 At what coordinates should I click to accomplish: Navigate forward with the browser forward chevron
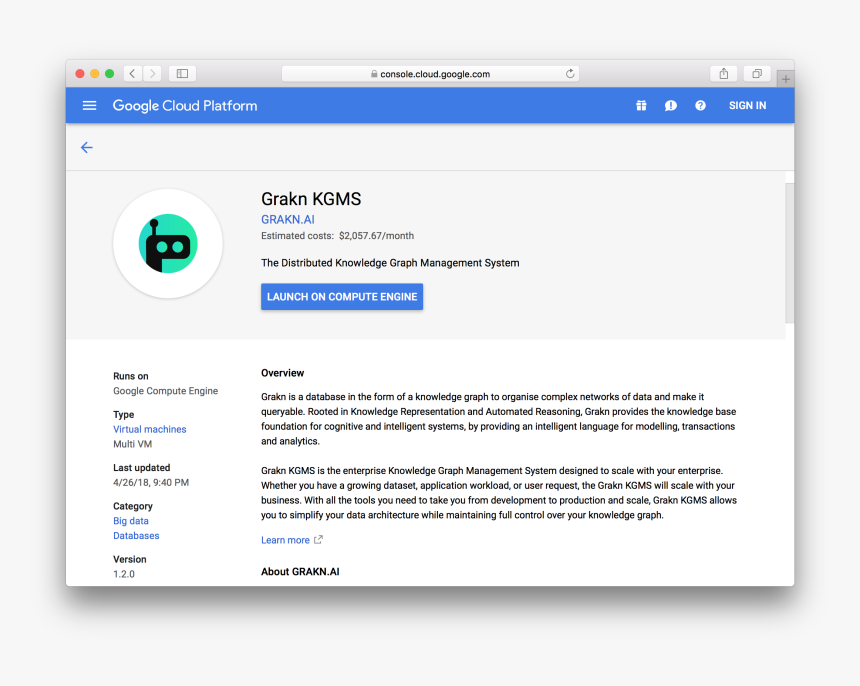(152, 72)
